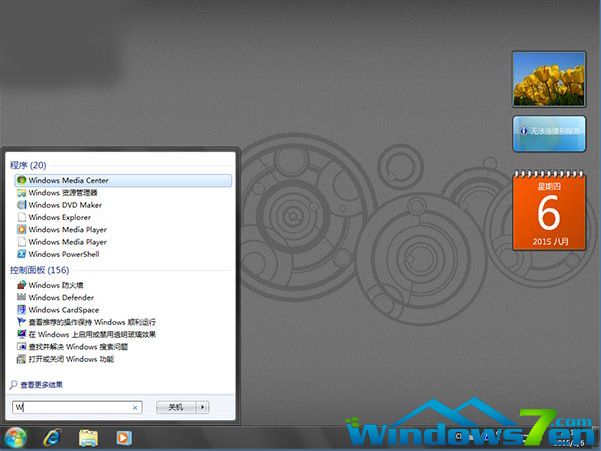This screenshot has height=451, width=601.
Task: Click the 程序 (20) group header
Action: point(28,165)
